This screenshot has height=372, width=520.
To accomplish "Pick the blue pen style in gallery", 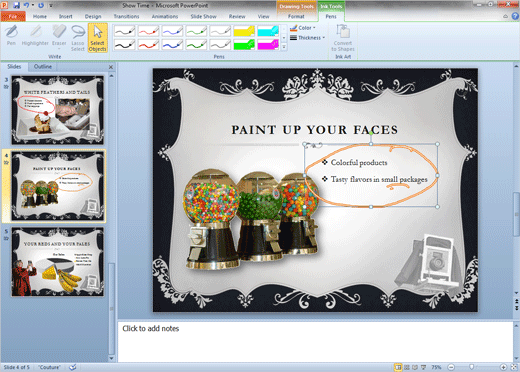I will [172, 31].
